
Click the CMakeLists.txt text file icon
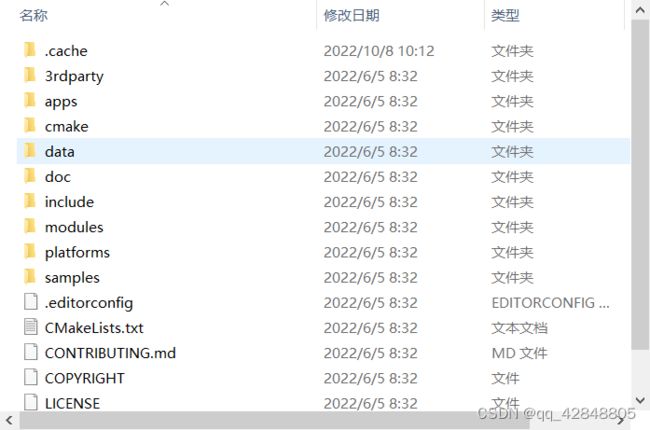pos(30,327)
